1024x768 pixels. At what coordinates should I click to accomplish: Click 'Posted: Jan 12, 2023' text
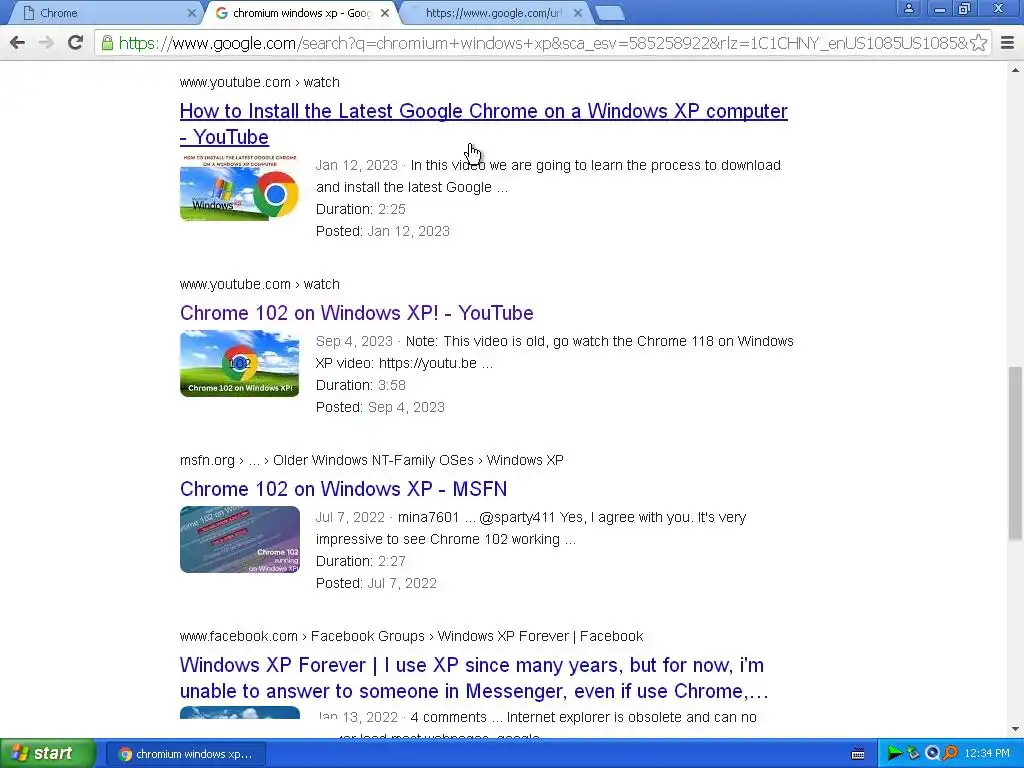pos(383,231)
